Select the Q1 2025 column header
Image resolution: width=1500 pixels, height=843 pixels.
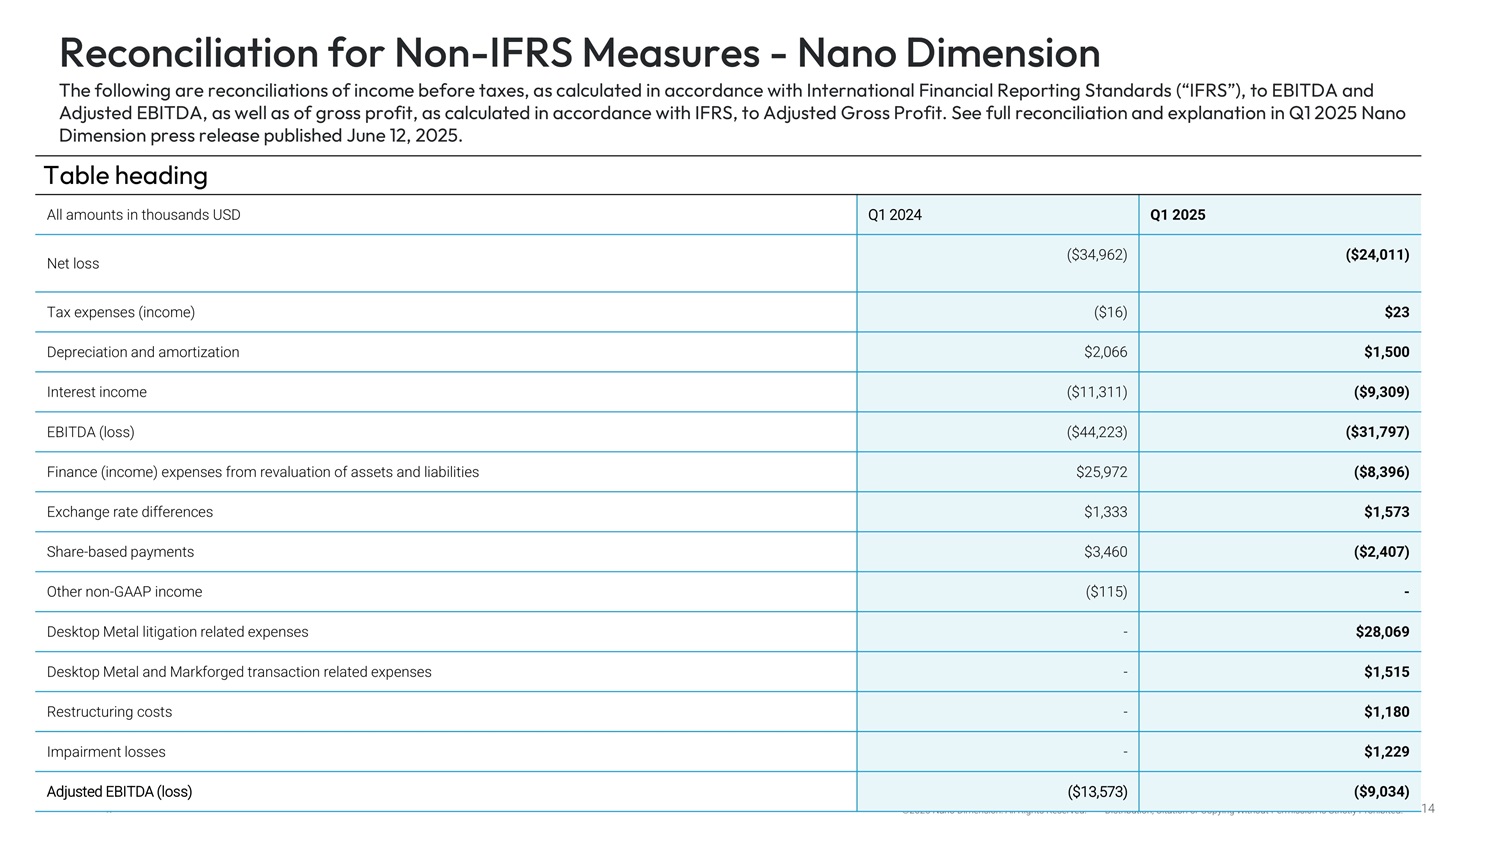point(1177,215)
